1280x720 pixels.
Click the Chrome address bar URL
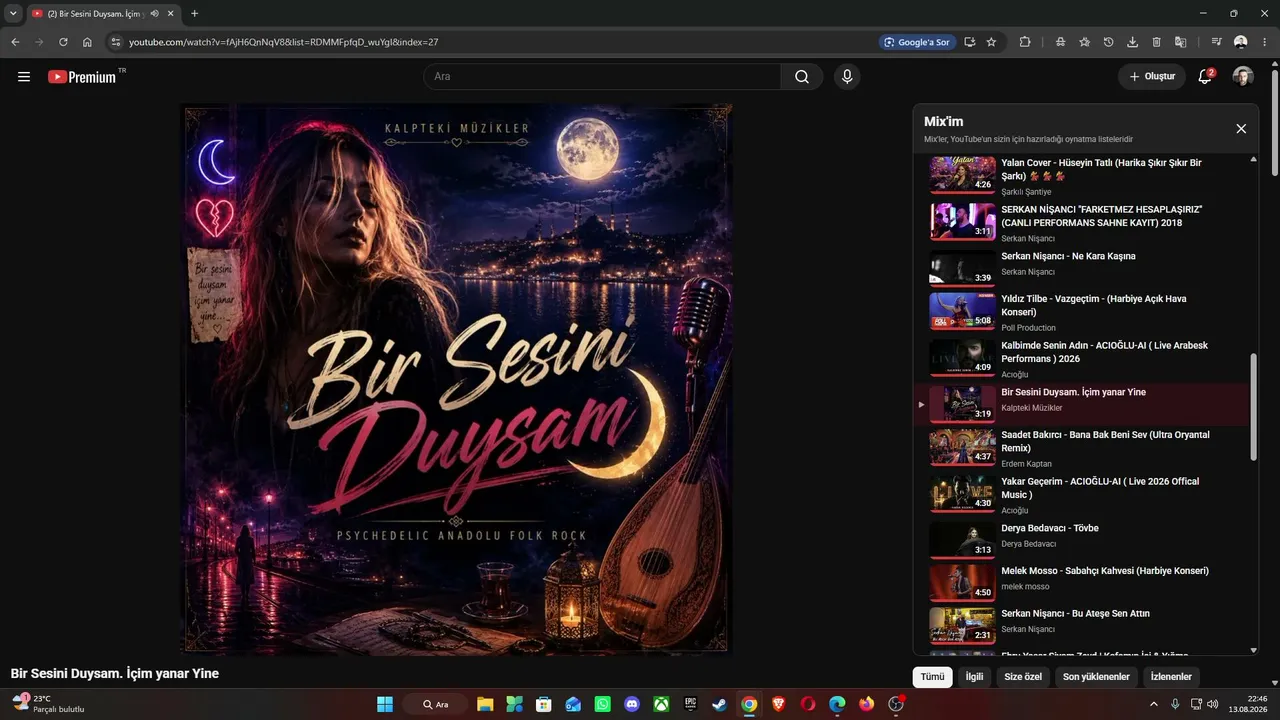click(x=284, y=42)
